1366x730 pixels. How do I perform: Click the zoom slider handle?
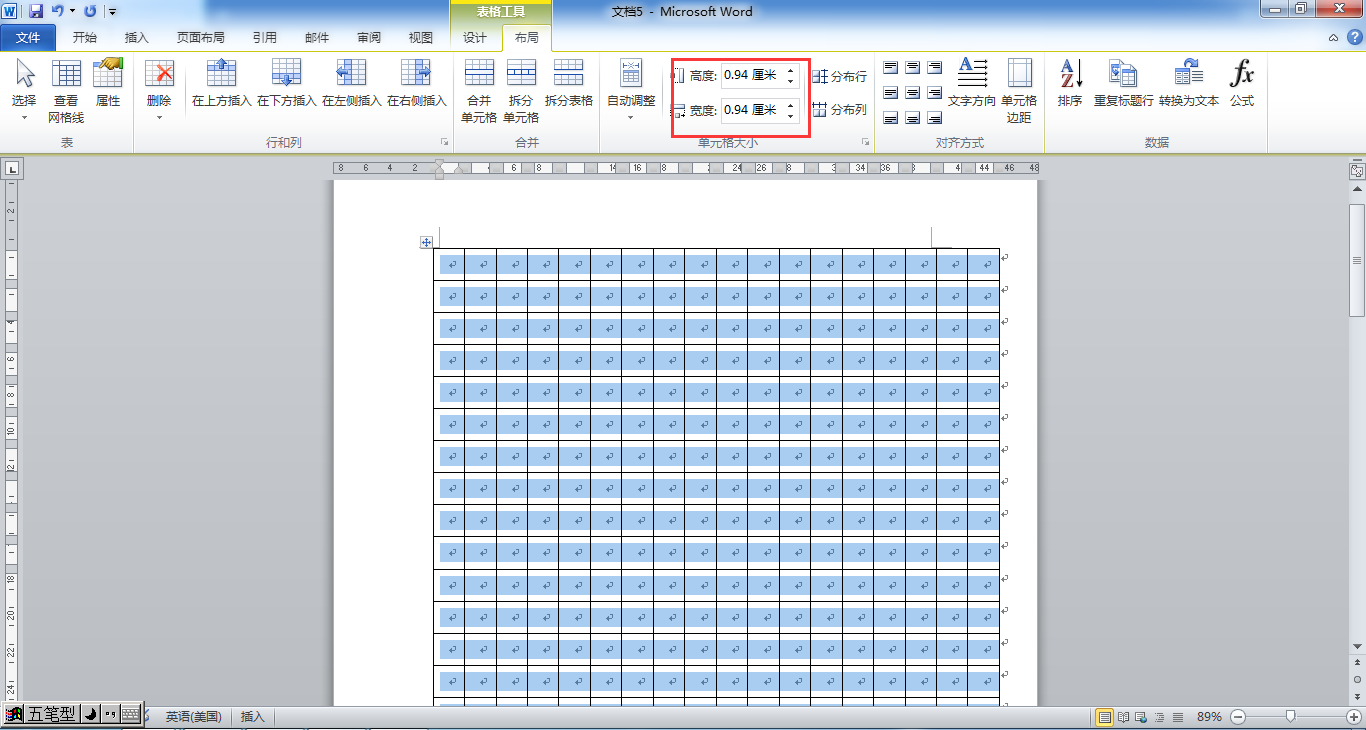[1291, 716]
